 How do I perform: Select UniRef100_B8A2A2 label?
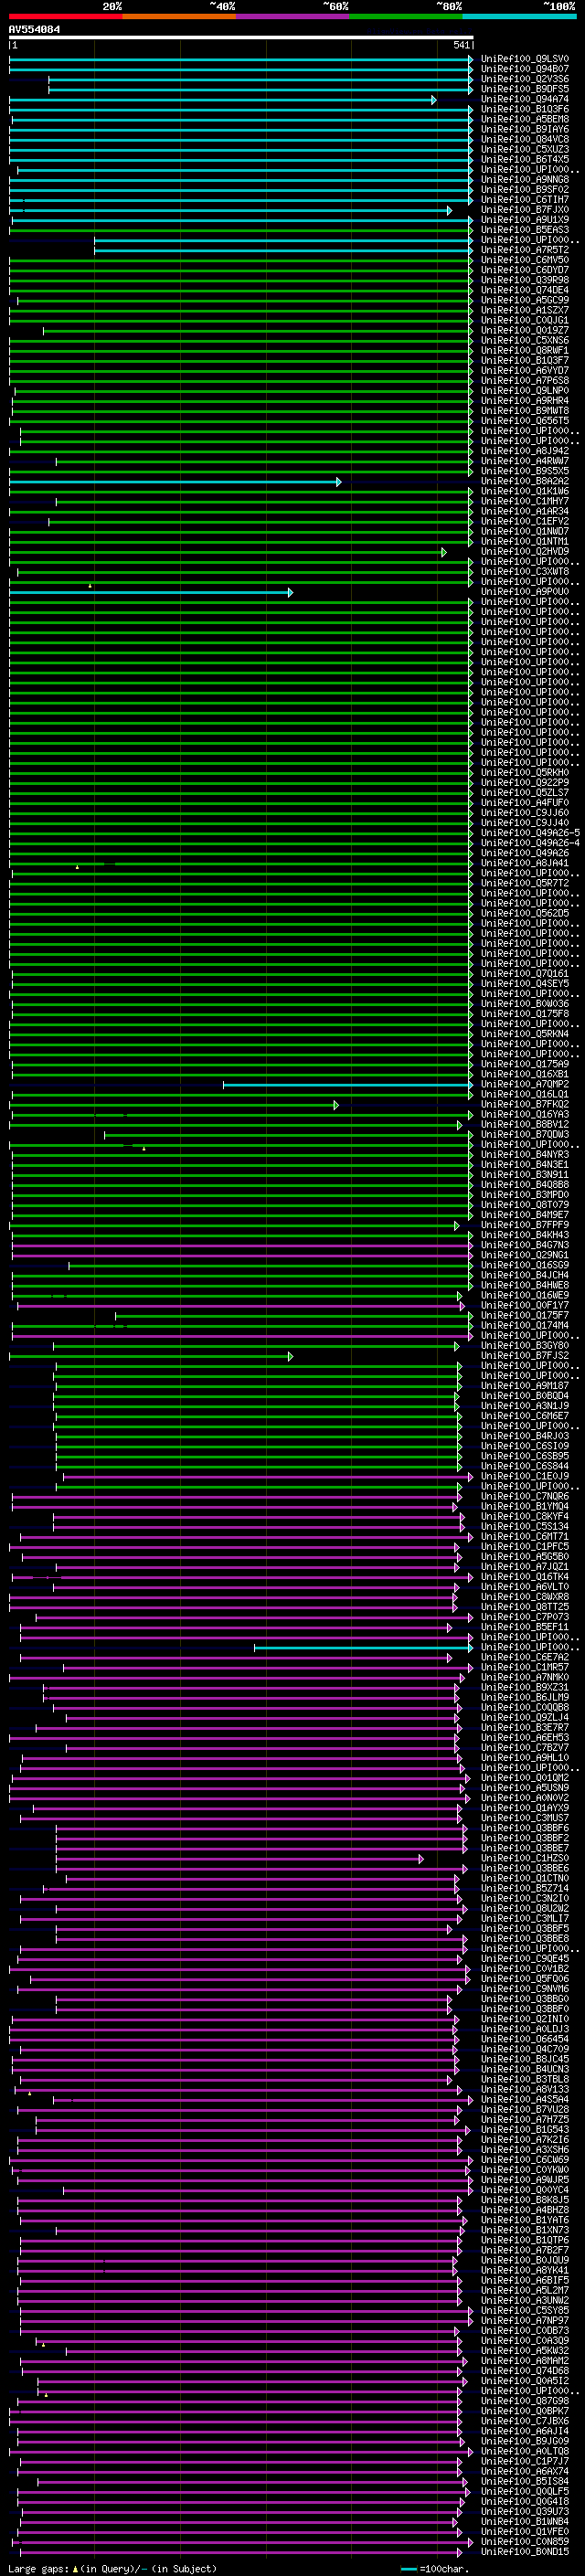(x=524, y=481)
